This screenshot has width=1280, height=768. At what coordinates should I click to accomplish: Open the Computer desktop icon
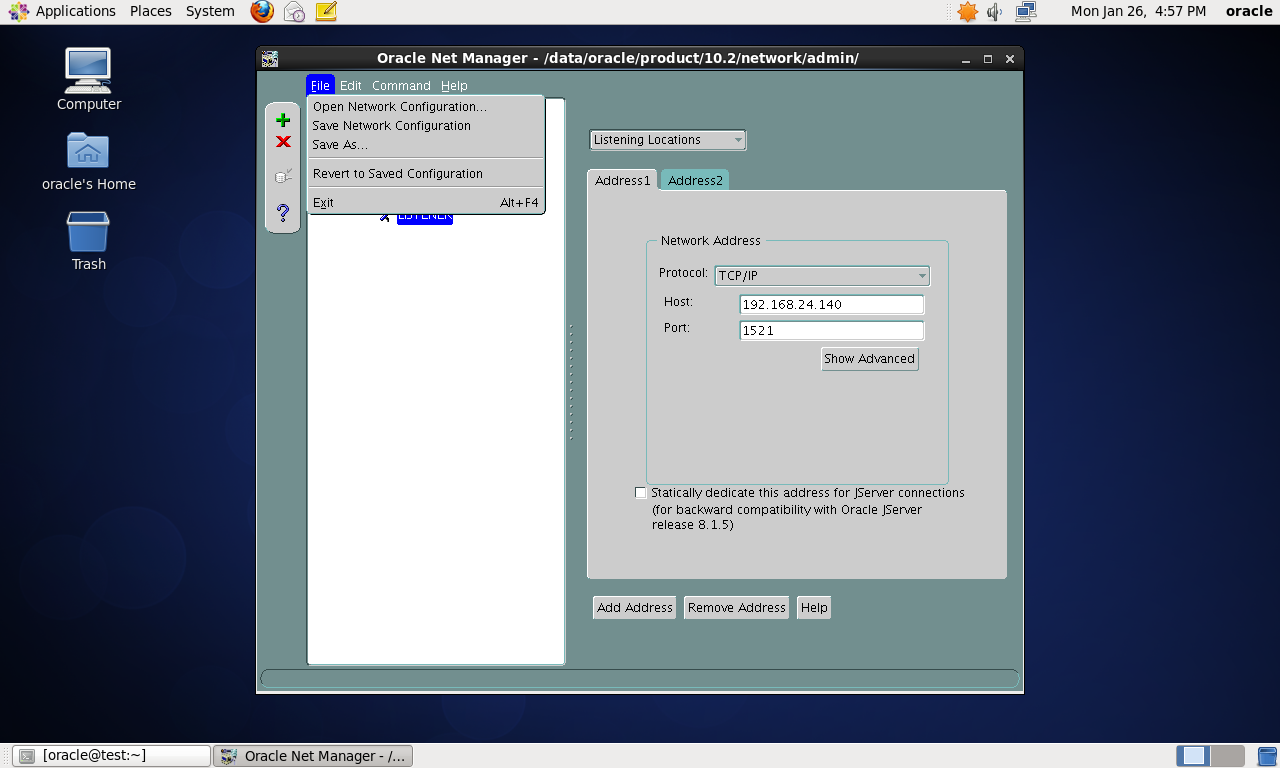[x=88, y=79]
